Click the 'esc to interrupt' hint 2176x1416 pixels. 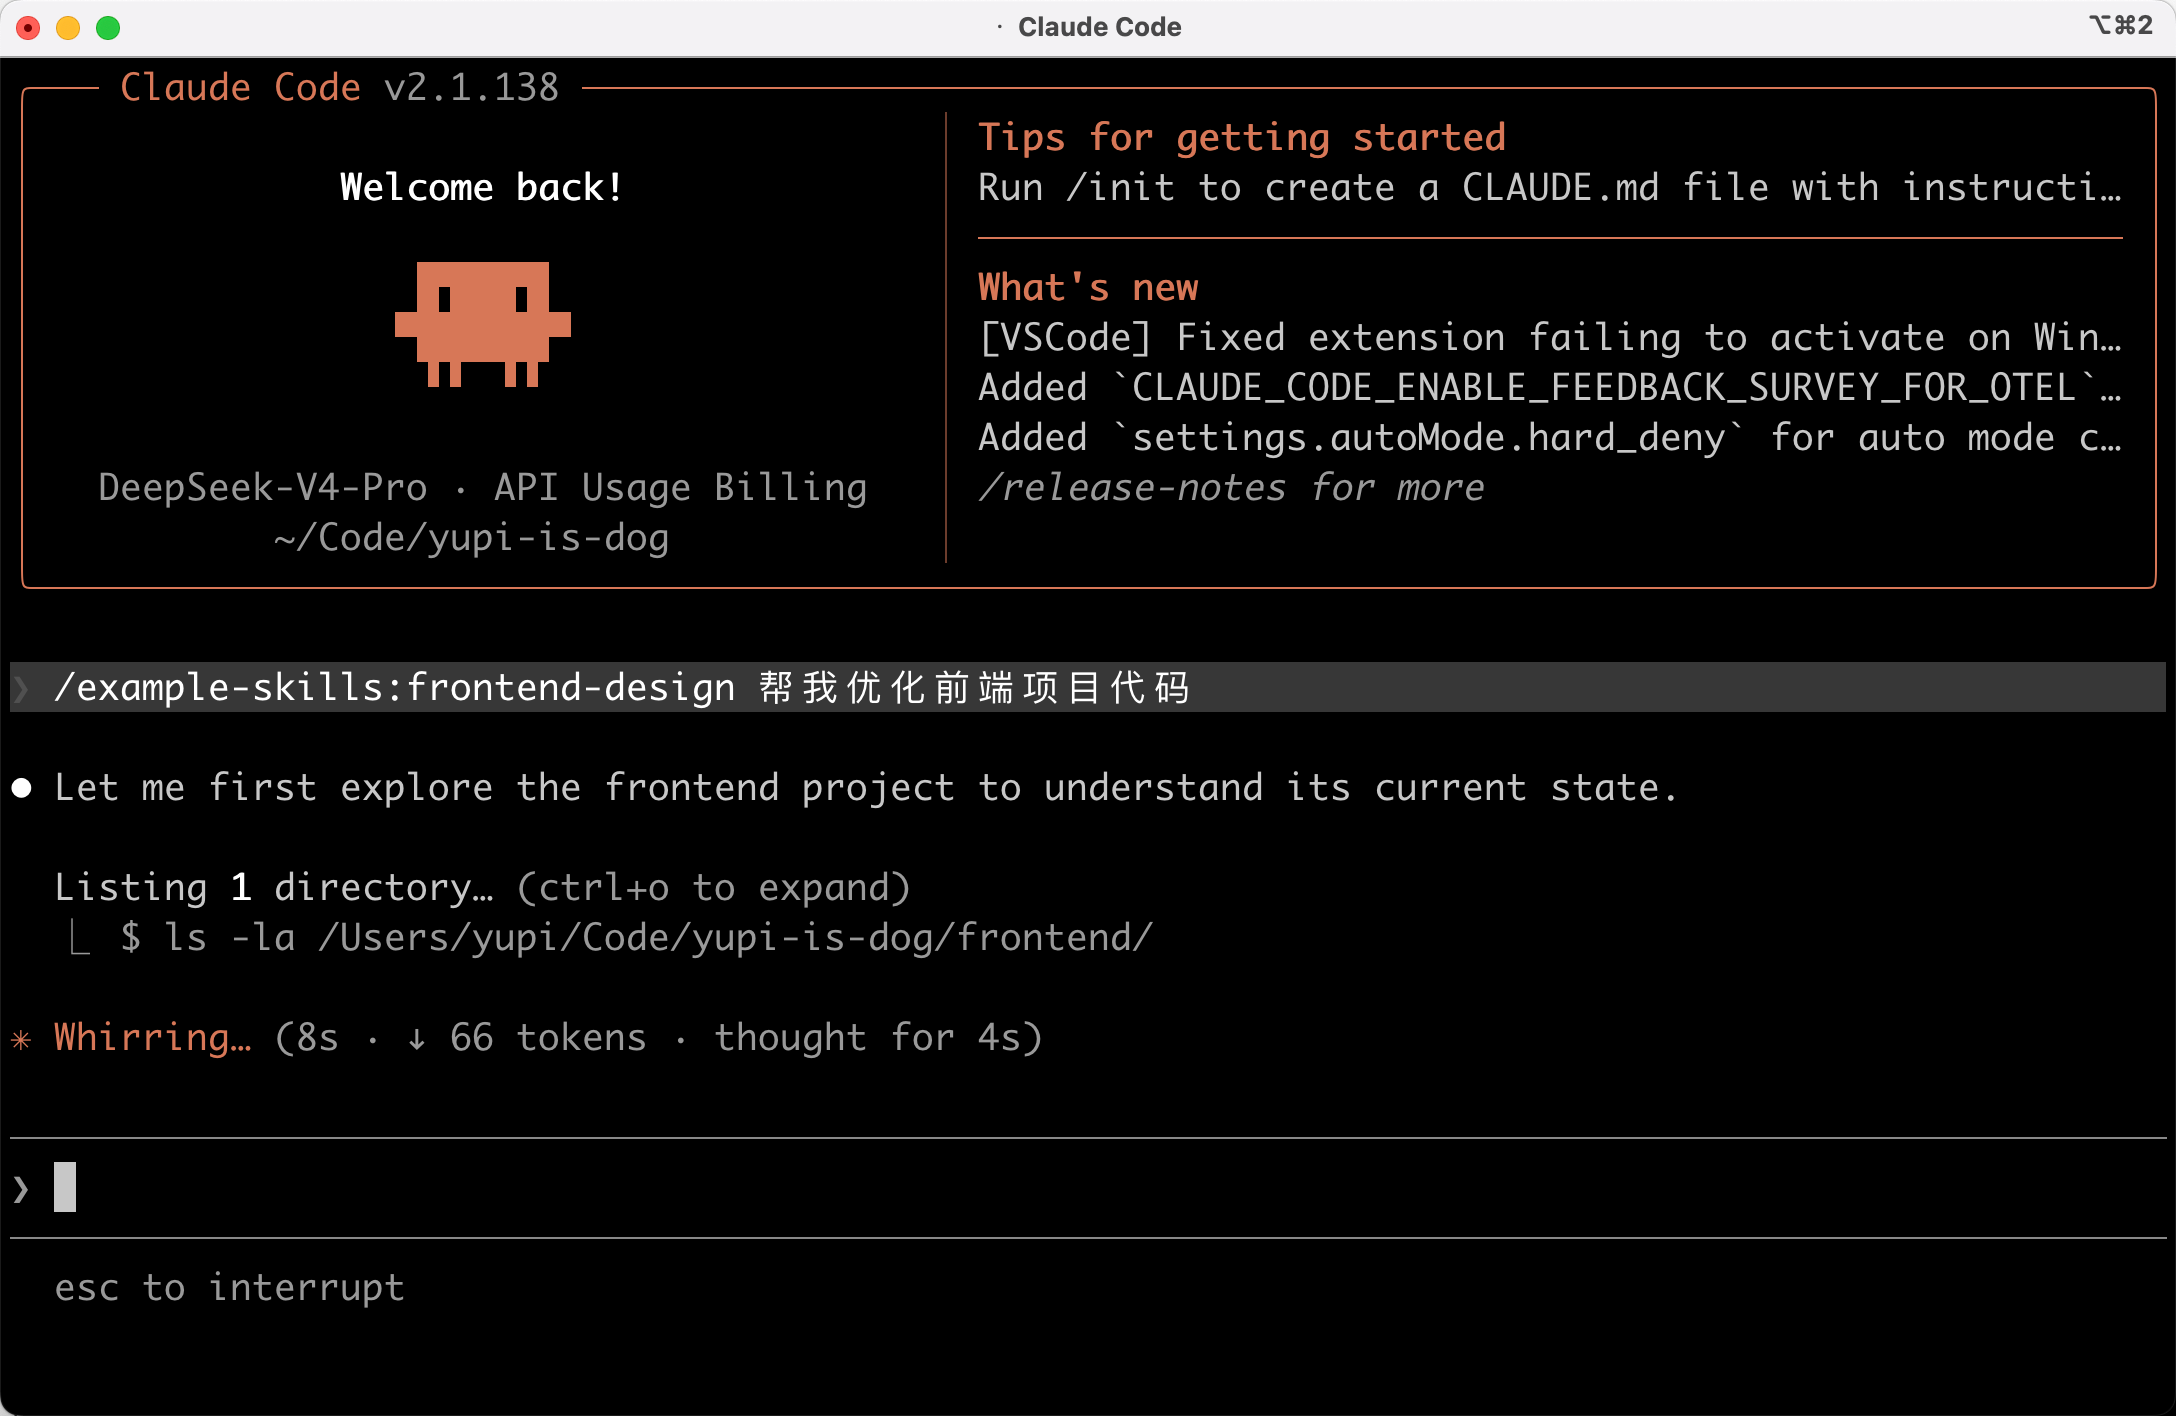pos(230,1288)
